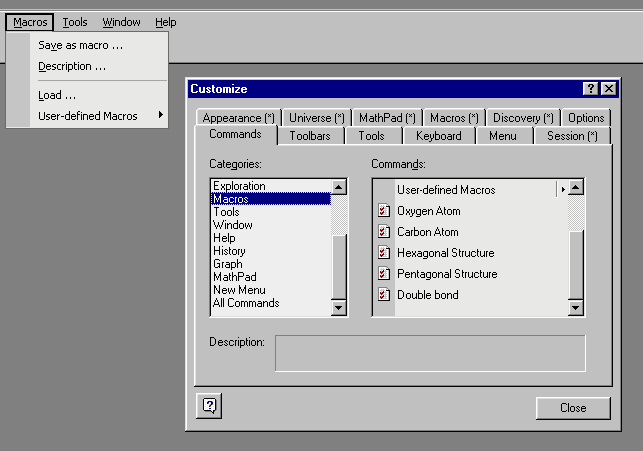Open the Window menu
The height and width of the screenshot is (451, 643).
point(121,22)
